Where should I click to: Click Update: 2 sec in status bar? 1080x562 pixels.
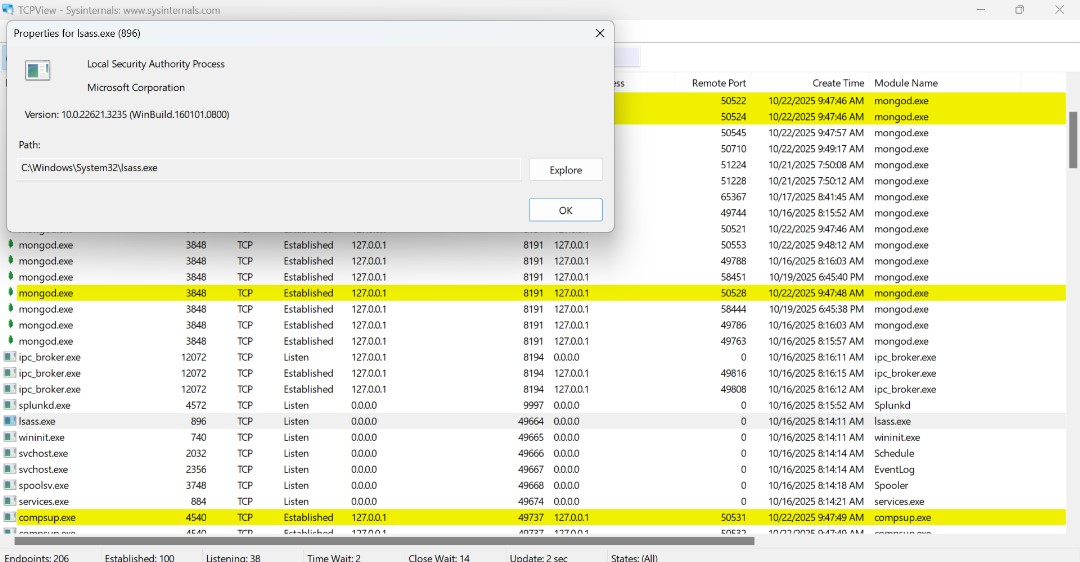pos(539,558)
